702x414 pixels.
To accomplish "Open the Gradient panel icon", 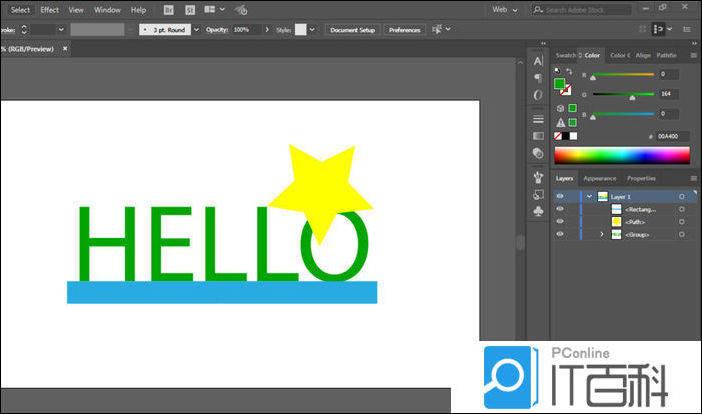I will click(x=538, y=136).
